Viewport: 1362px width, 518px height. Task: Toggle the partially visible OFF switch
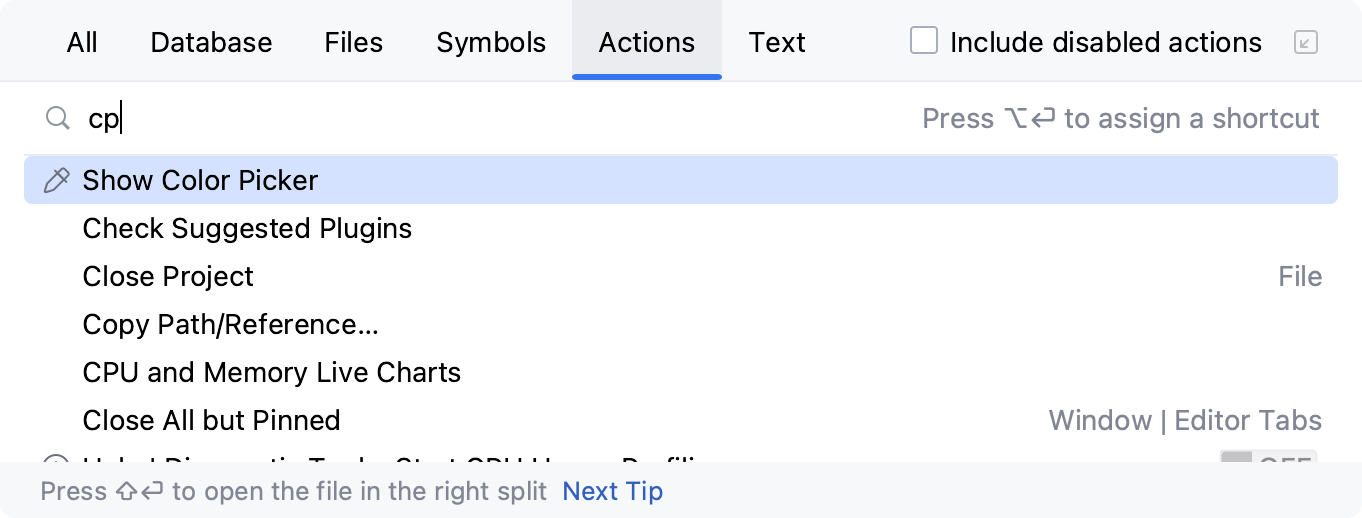coord(1268,461)
